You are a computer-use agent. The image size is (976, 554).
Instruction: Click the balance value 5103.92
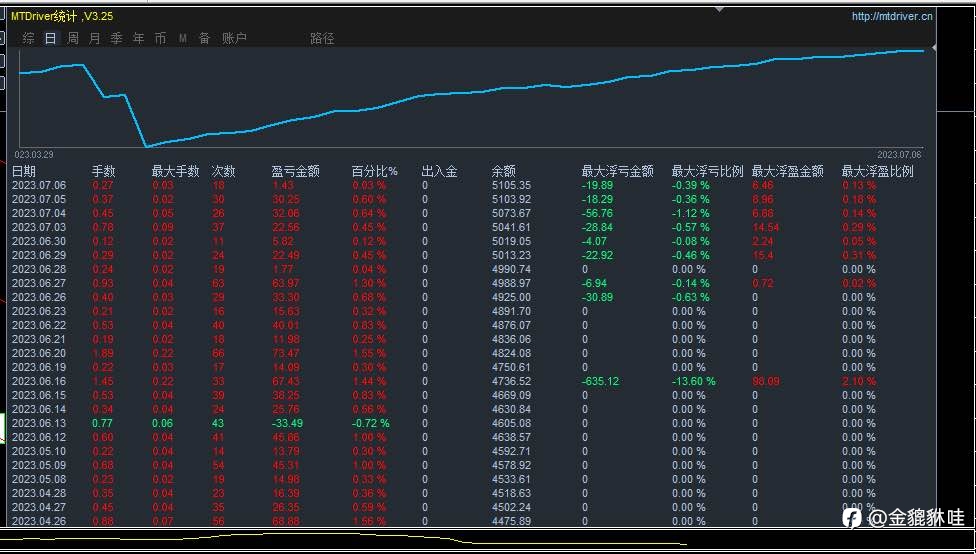click(512, 199)
